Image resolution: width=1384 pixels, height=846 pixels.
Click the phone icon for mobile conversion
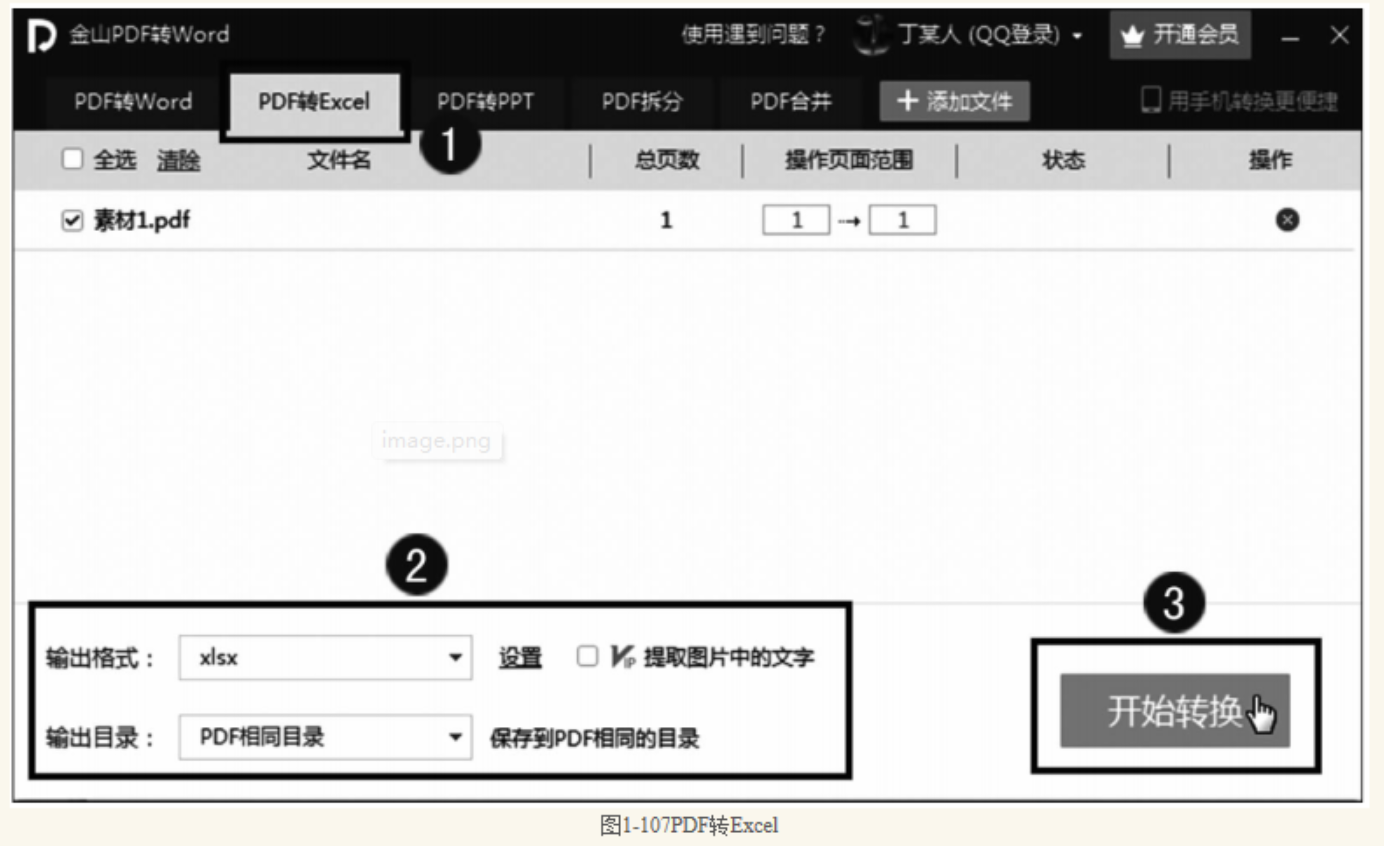click(x=1150, y=100)
